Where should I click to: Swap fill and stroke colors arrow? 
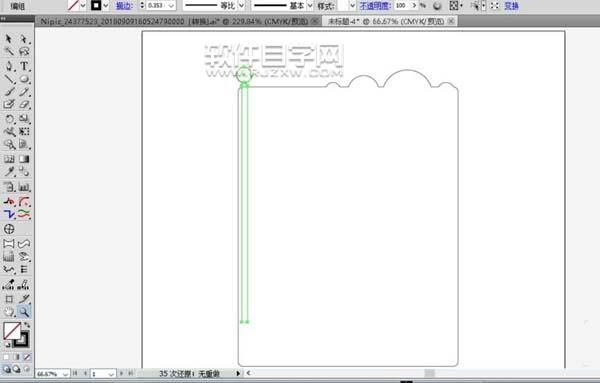click(27, 325)
